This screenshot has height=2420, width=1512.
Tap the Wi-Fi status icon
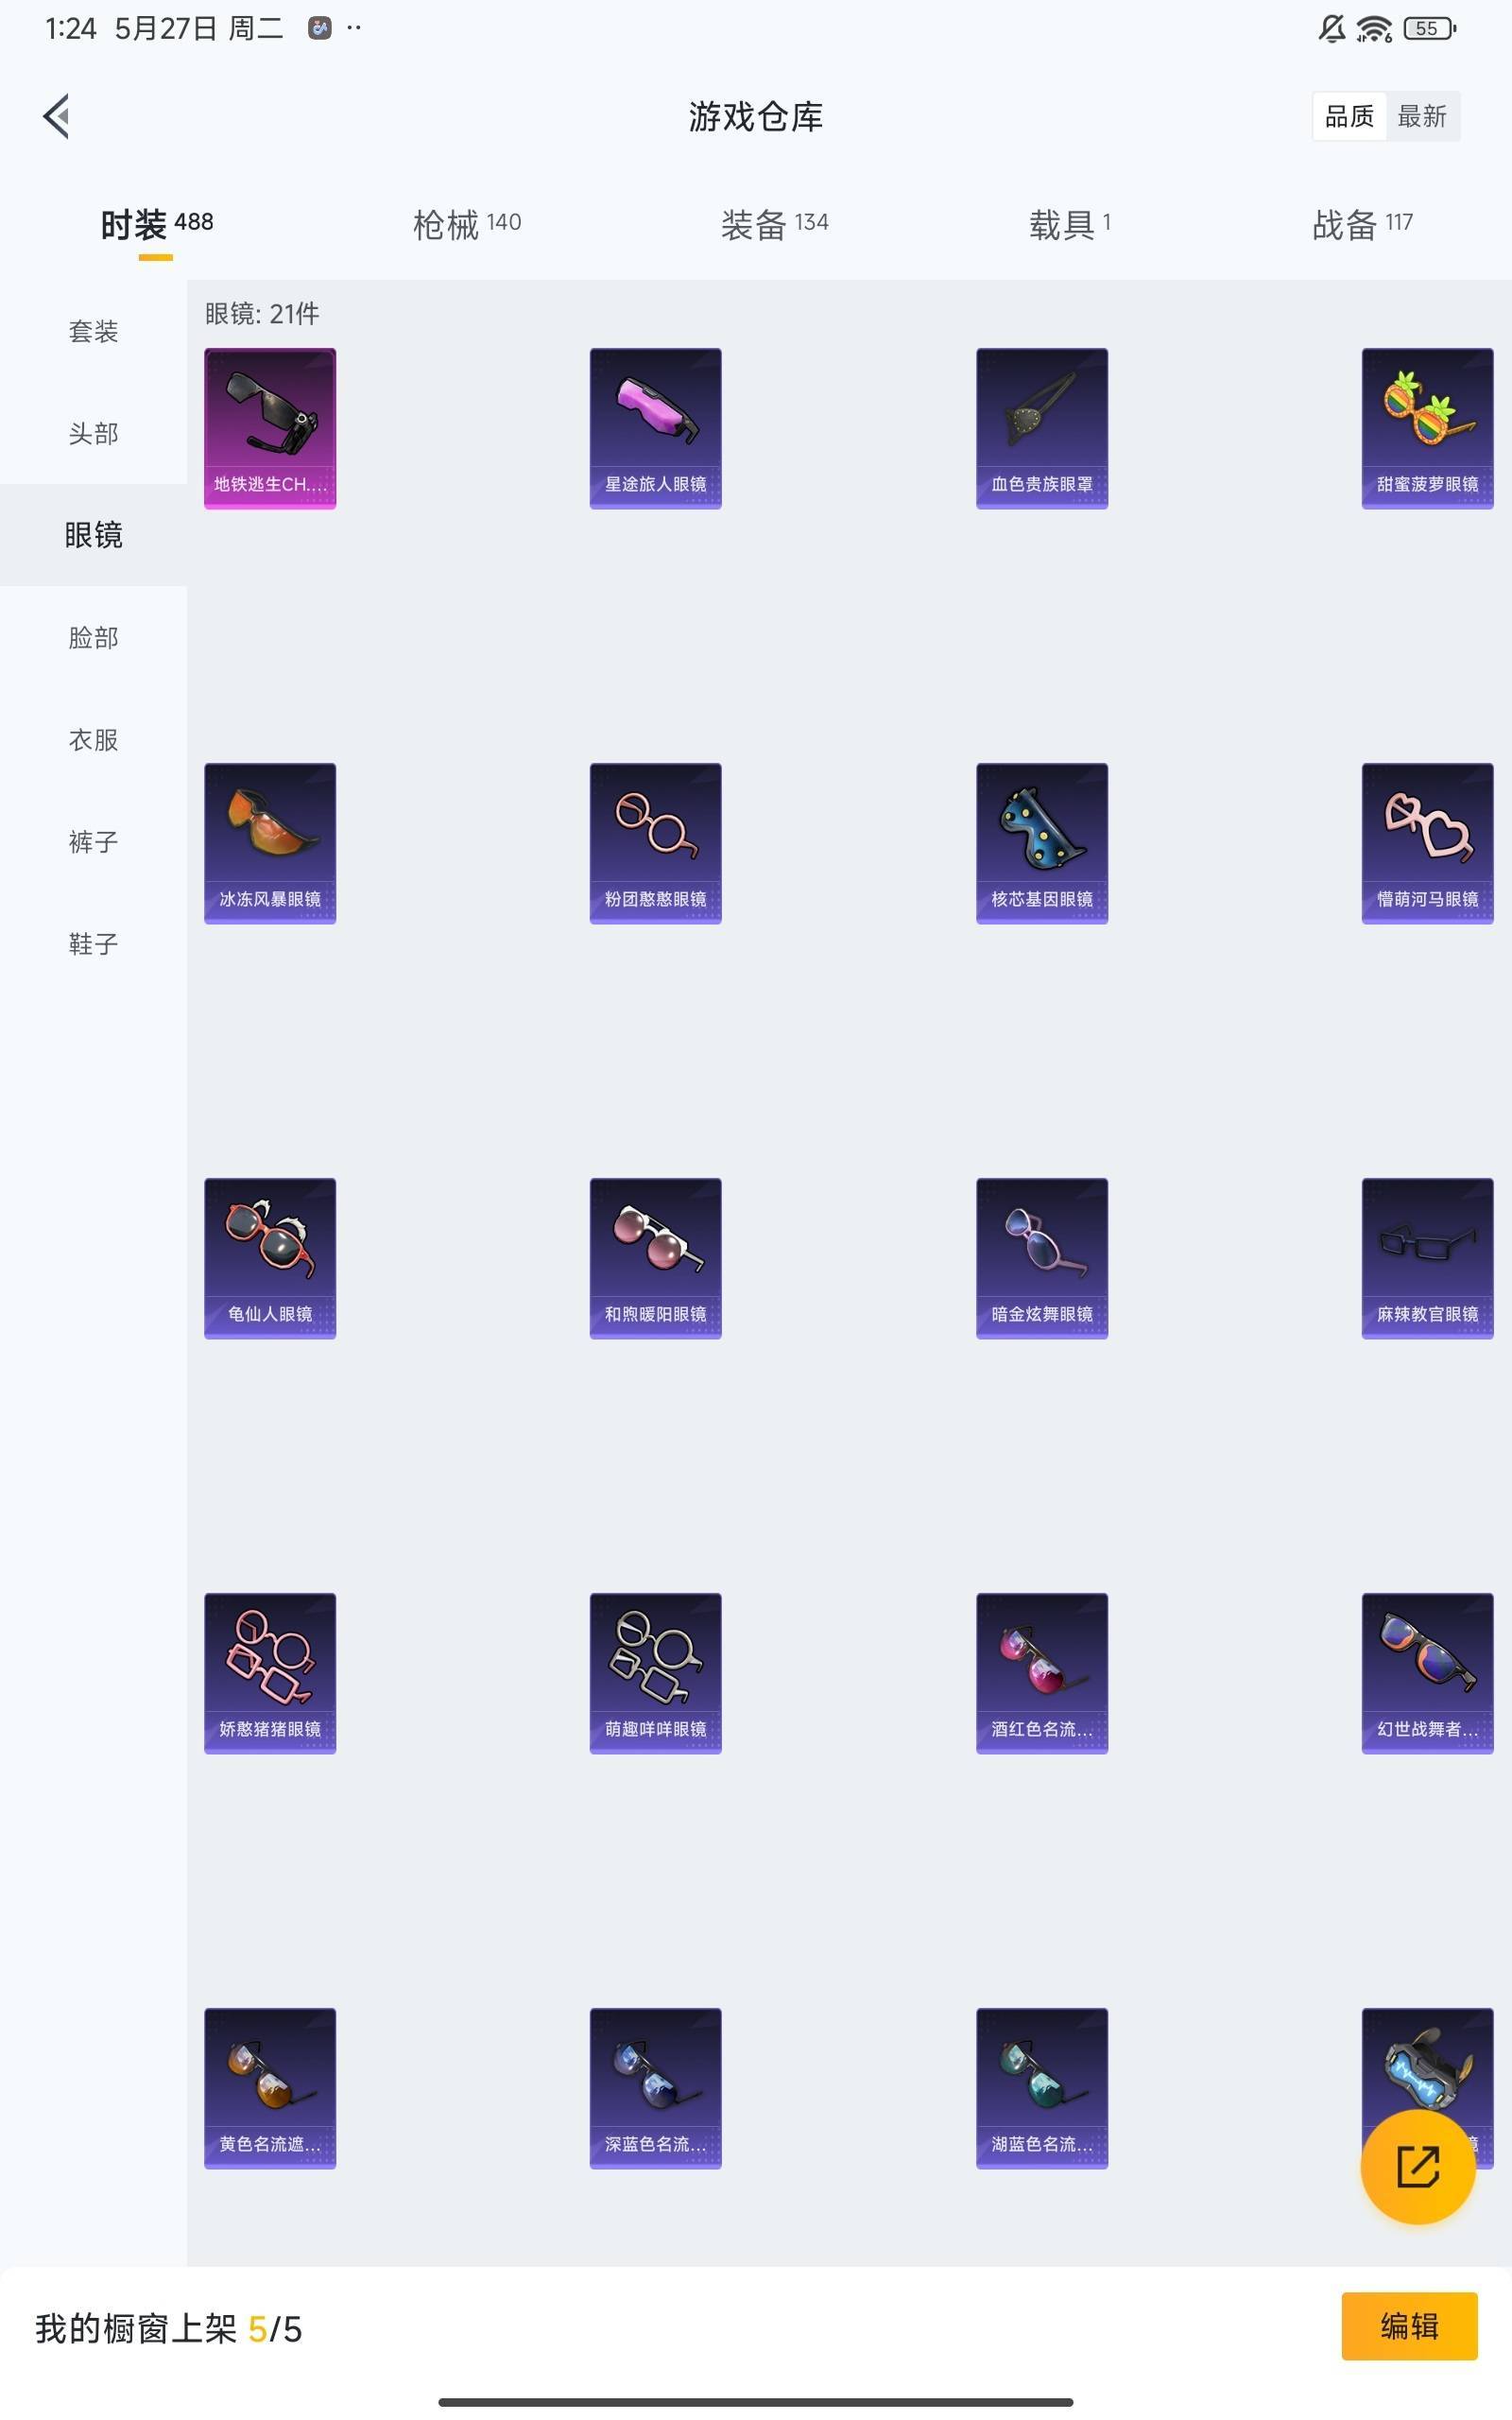[x=1374, y=29]
